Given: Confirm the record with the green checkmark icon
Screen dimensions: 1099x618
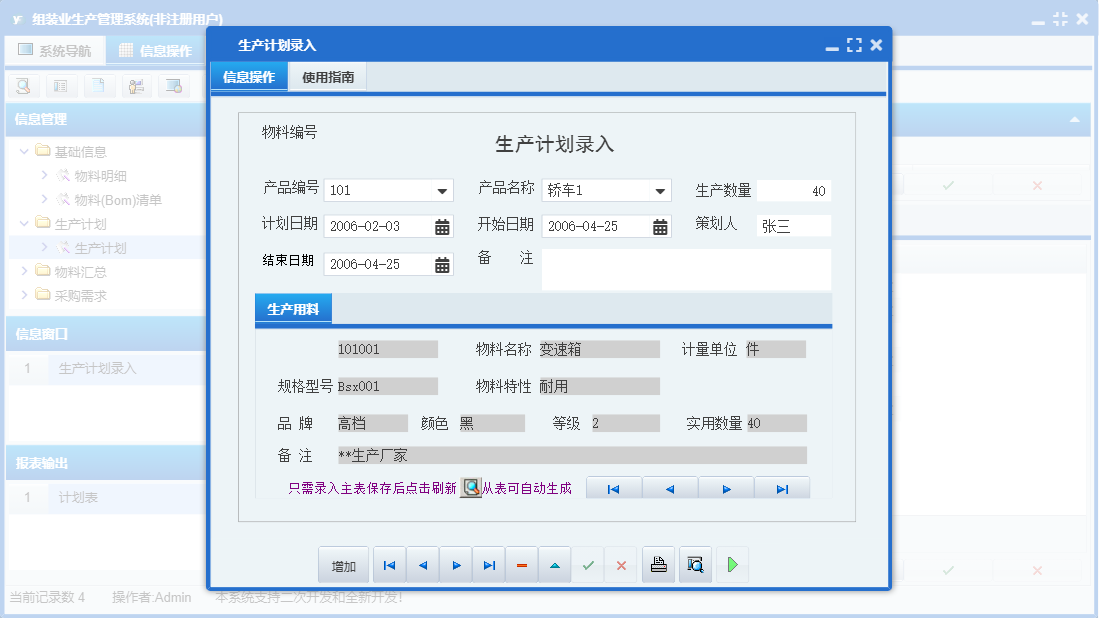Looking at the screenshot, I should point(588,564).
